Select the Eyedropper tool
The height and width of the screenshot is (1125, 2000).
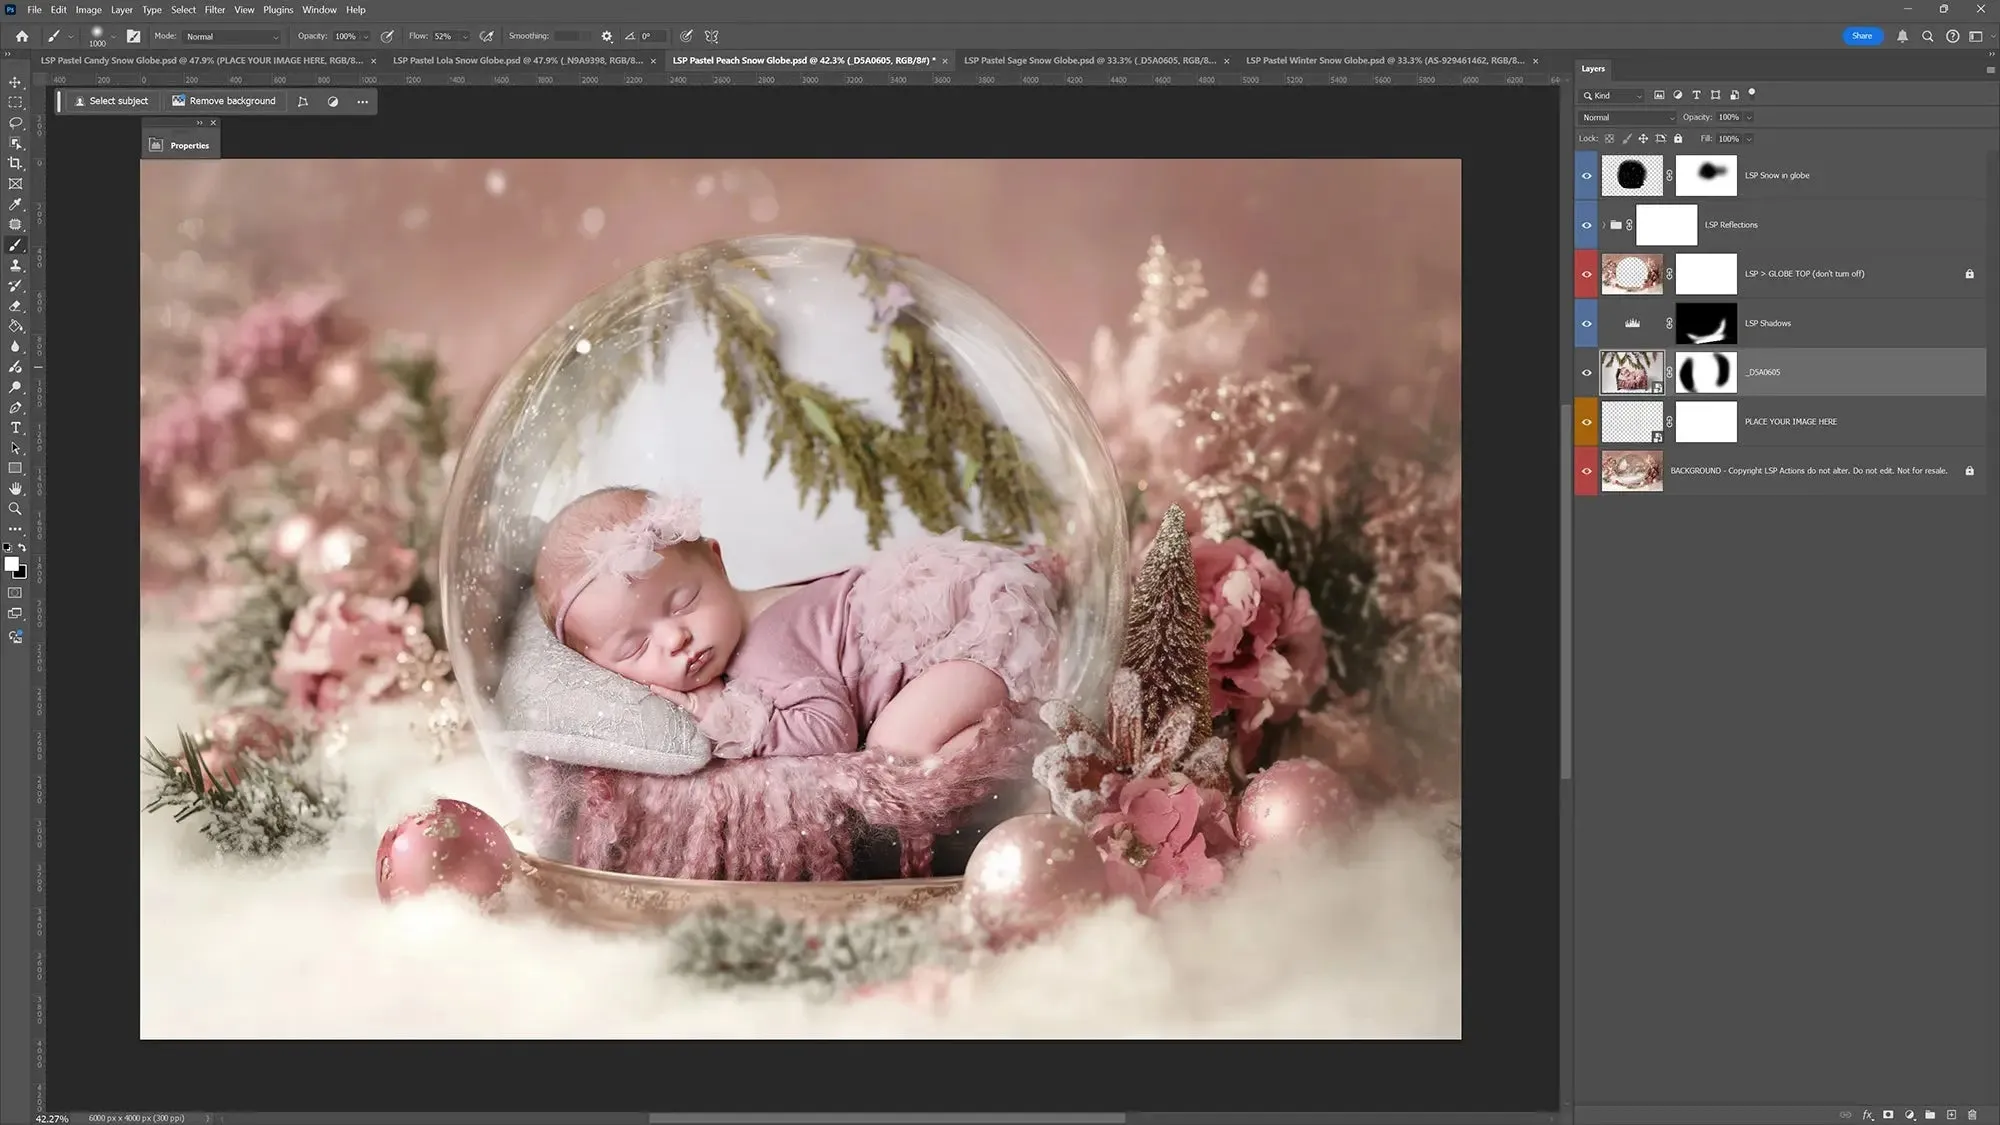[x=15, y=204]
